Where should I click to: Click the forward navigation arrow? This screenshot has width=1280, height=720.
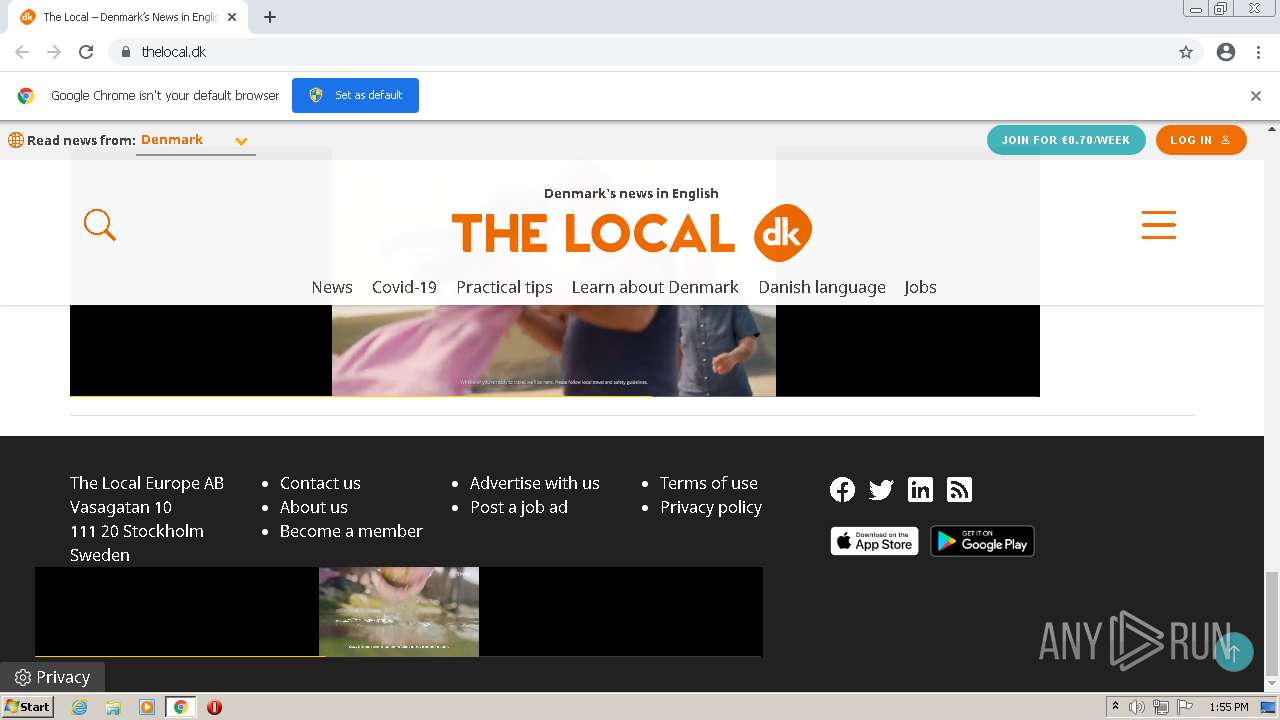pos(54,52)
